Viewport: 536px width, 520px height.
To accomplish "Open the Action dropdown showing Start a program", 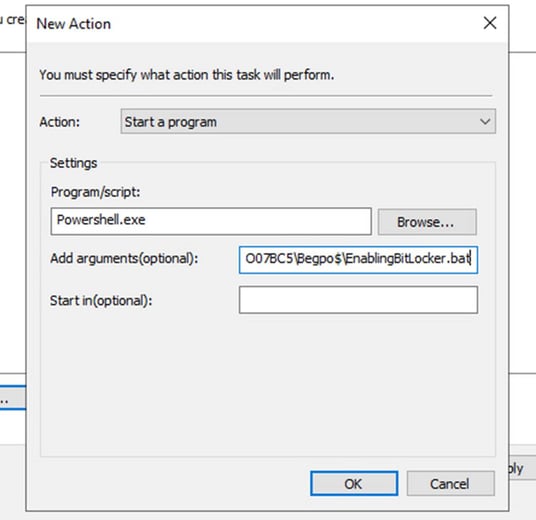I will [x=308, y=121].
